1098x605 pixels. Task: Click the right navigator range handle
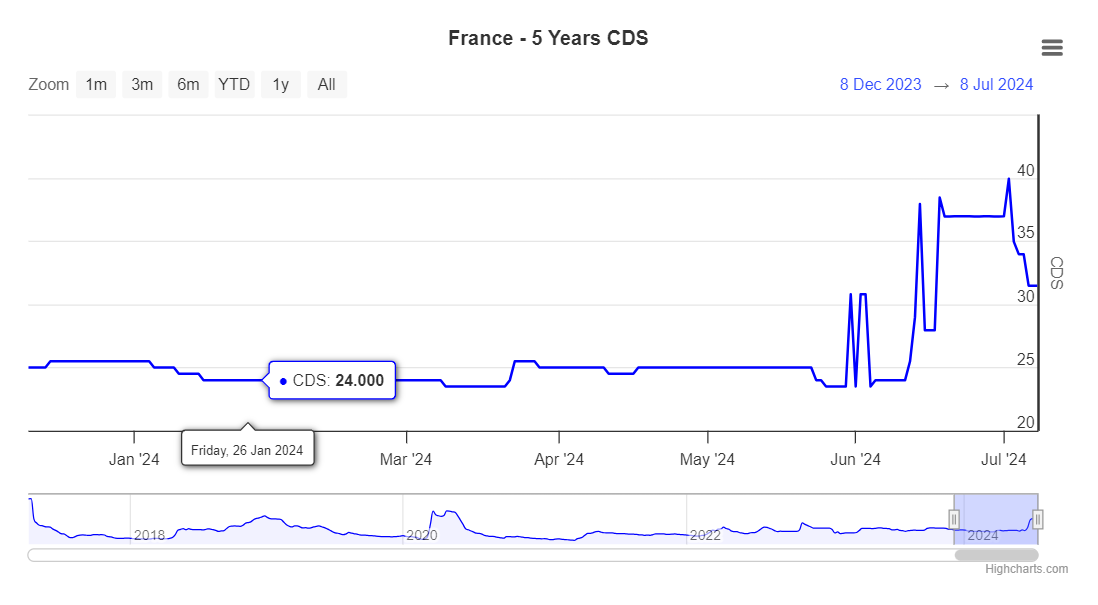click(1038, 518)
